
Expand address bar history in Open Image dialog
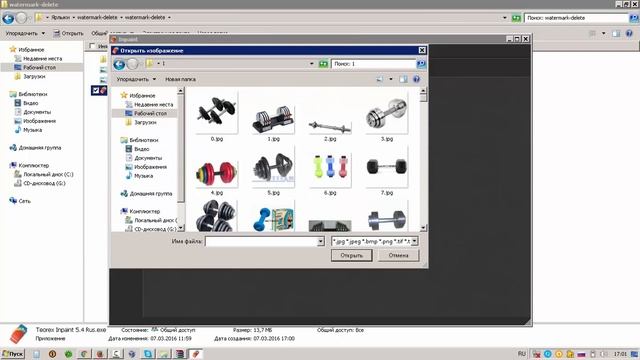click(x=311, y=64)
